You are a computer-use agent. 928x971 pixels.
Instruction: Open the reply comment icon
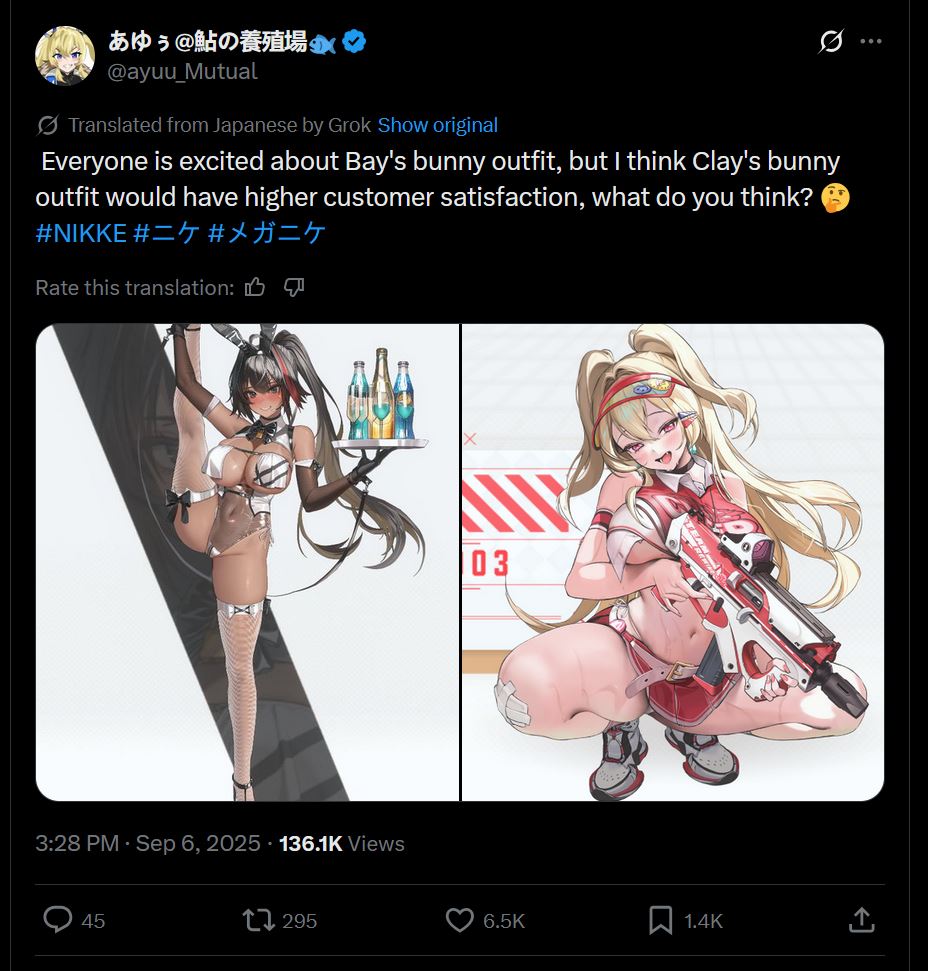click(x=58, y=920)
